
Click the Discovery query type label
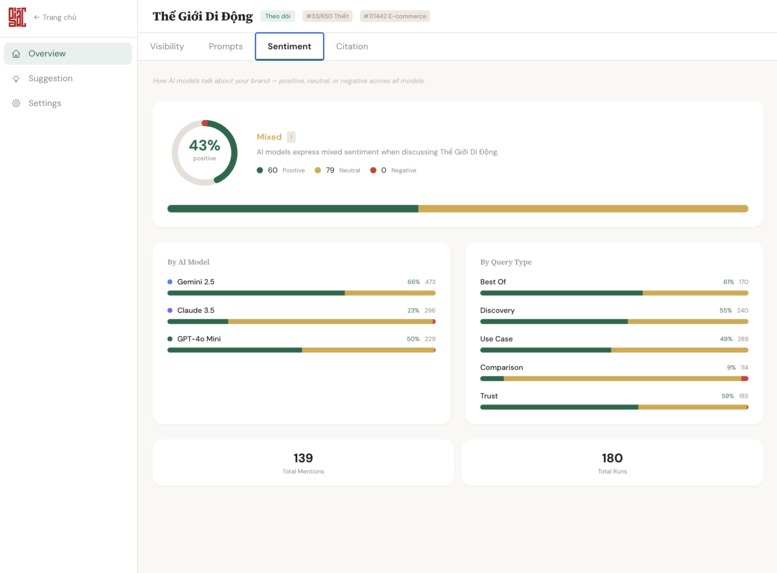[x=497, y=310]
